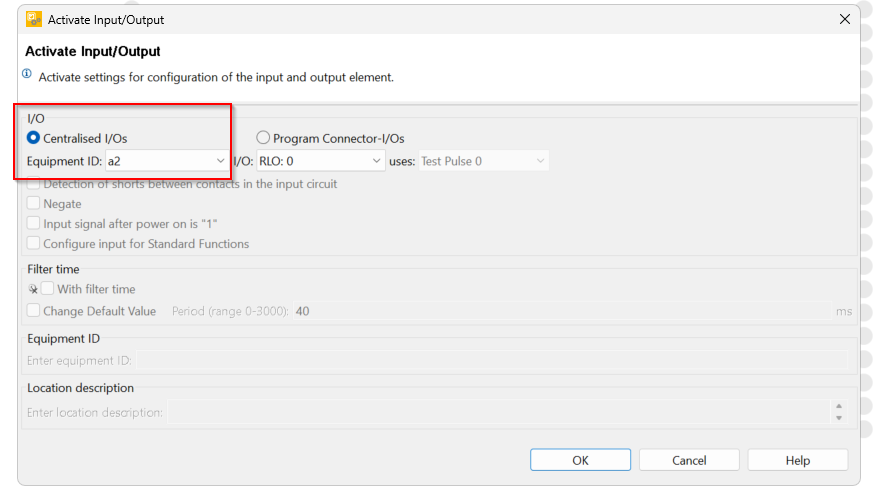Open the Equipment ID dropdown showing a2

pos(166,161)
